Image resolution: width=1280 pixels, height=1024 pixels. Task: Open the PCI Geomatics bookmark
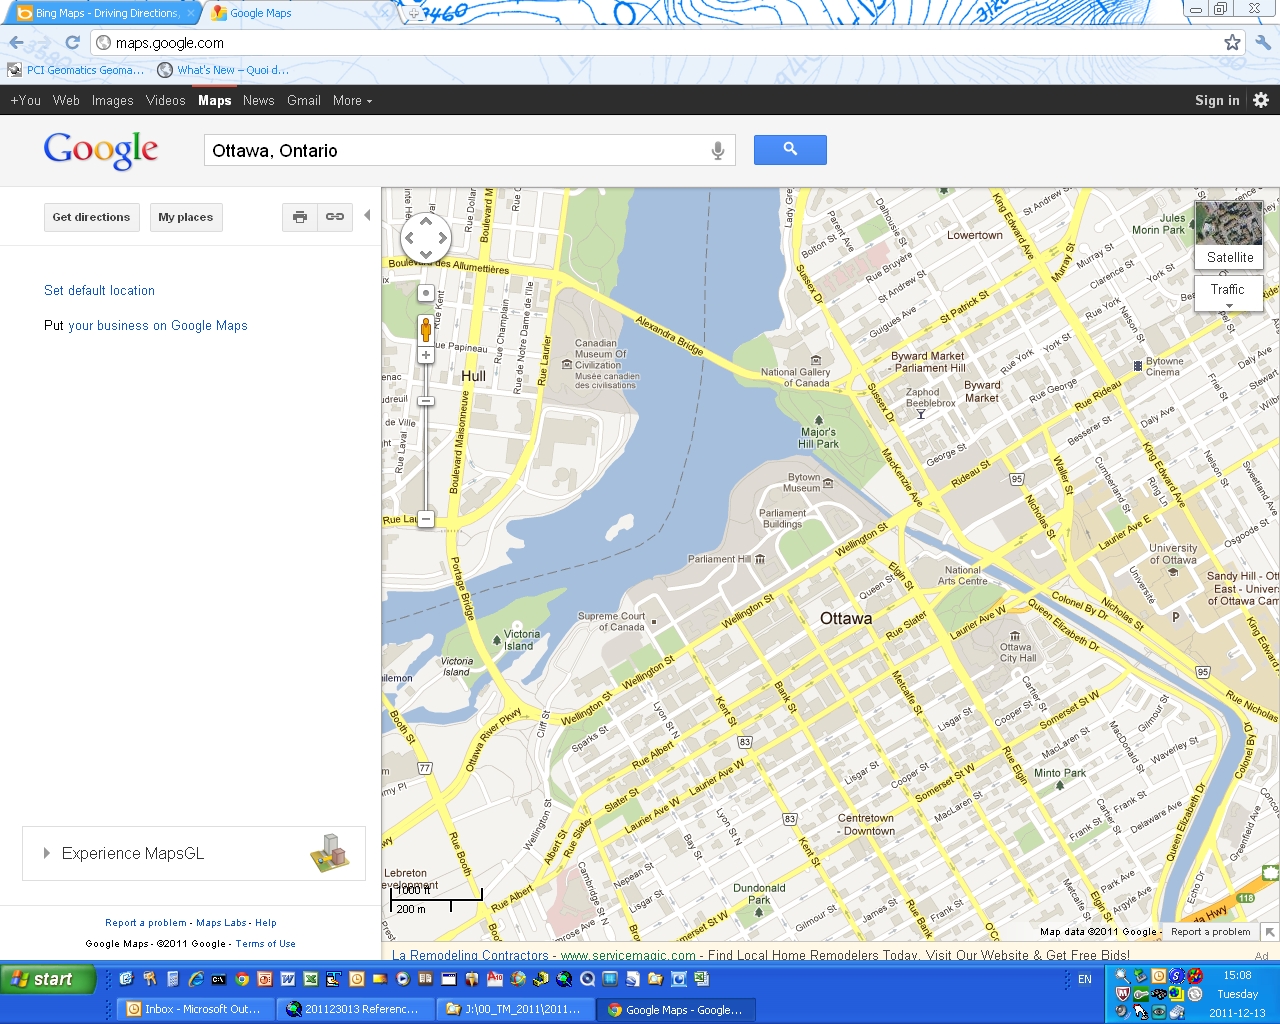(x=76, y=70)
